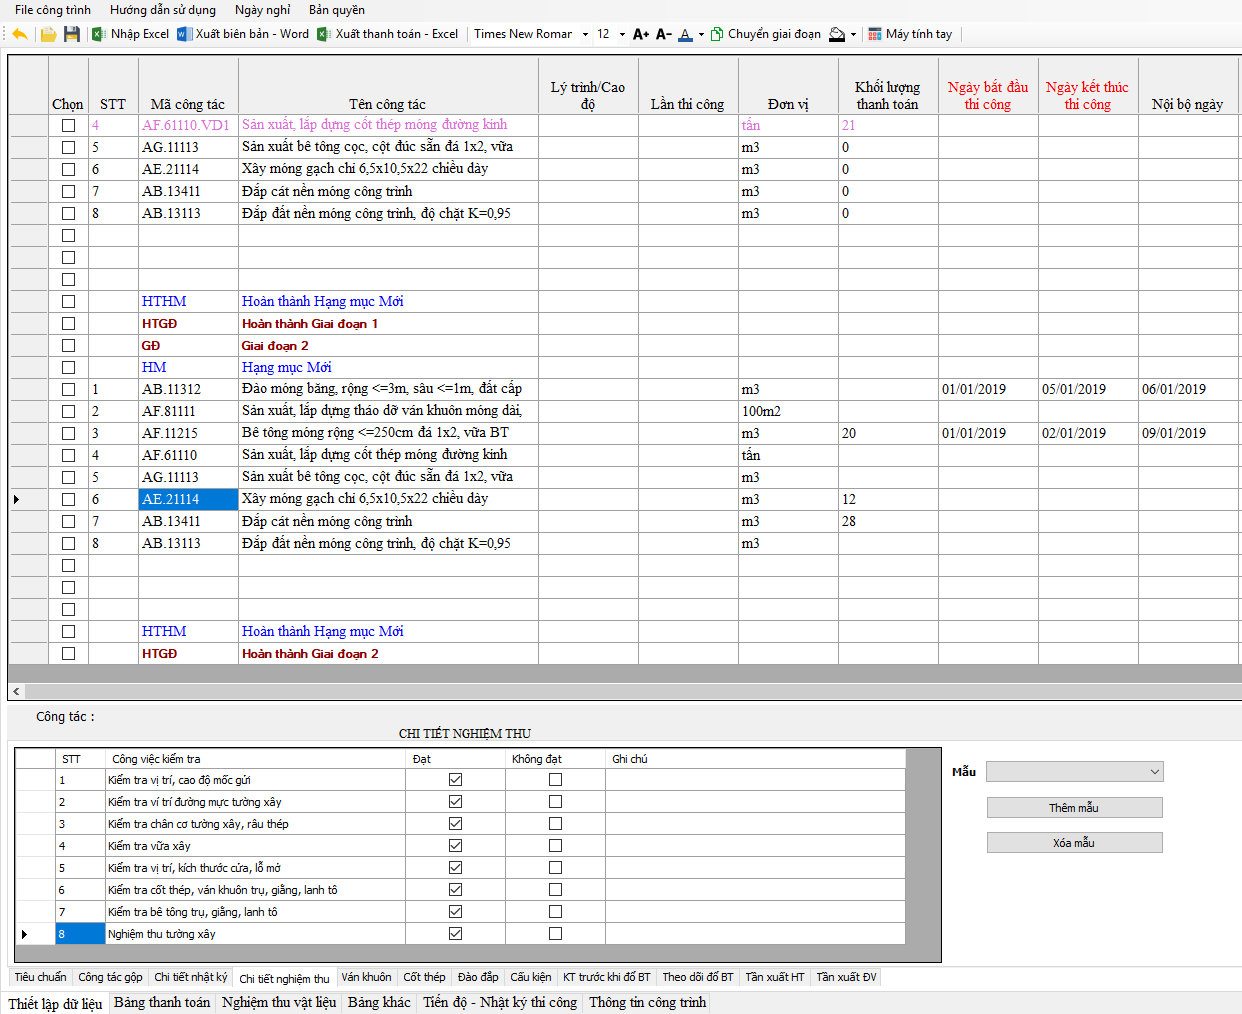1242x1014 pixels.
Task: Click the save floppy disk icon
Action: 71,34
